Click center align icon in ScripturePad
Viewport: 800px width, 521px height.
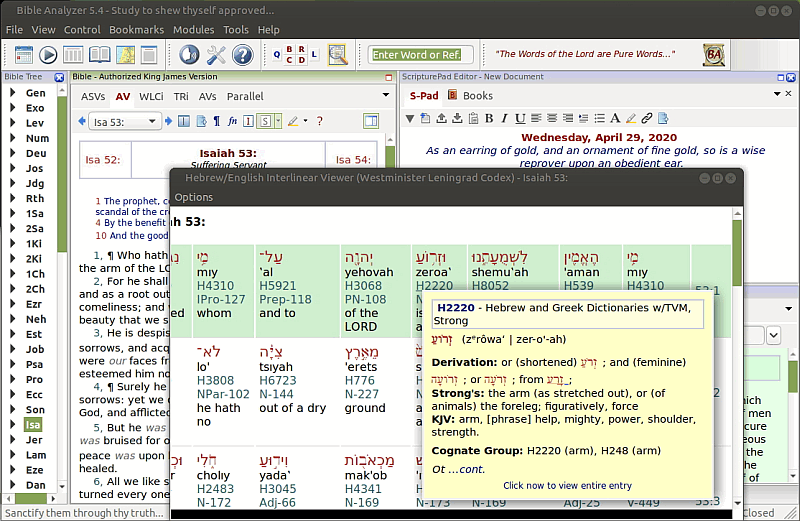point(552,118)
